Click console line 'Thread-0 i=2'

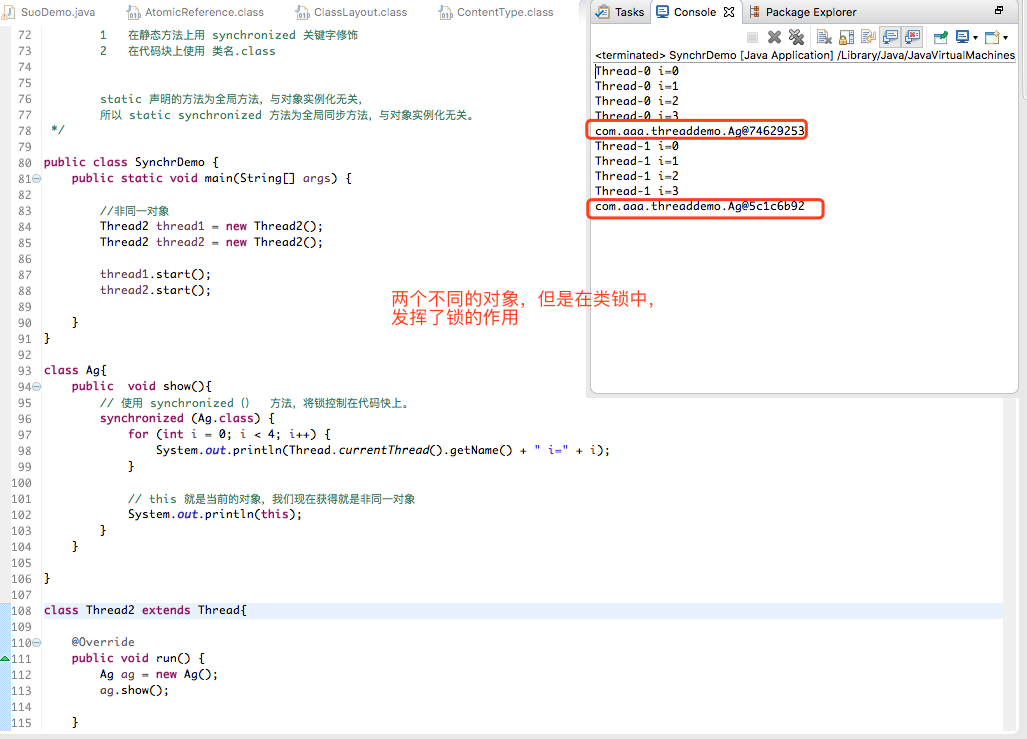point(637,101)
